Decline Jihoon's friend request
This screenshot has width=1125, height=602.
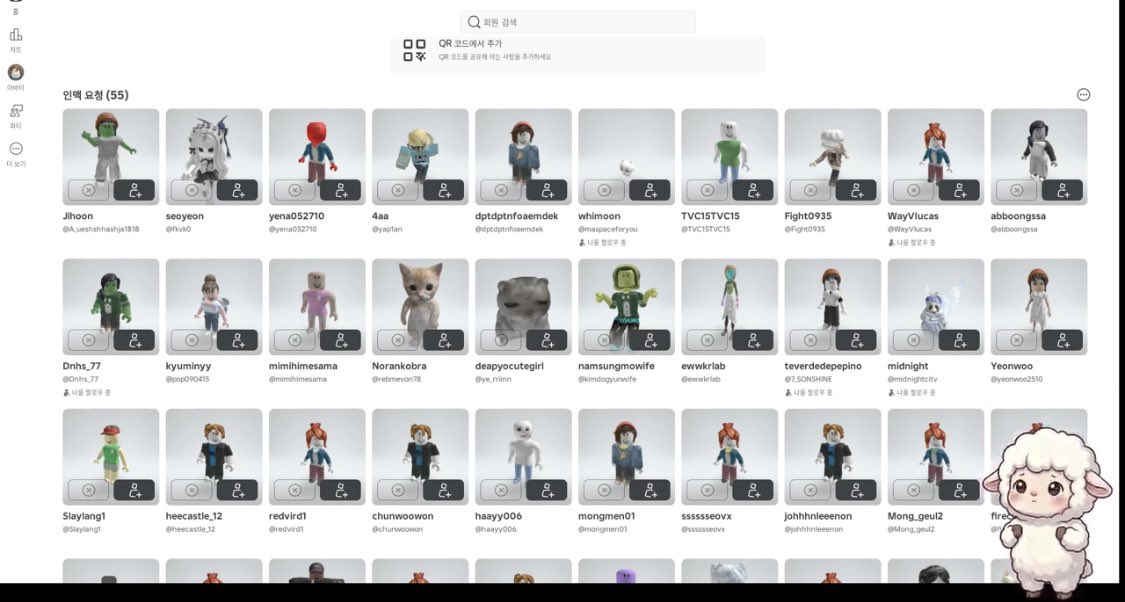pyautogui.click(x=88, y=190)
